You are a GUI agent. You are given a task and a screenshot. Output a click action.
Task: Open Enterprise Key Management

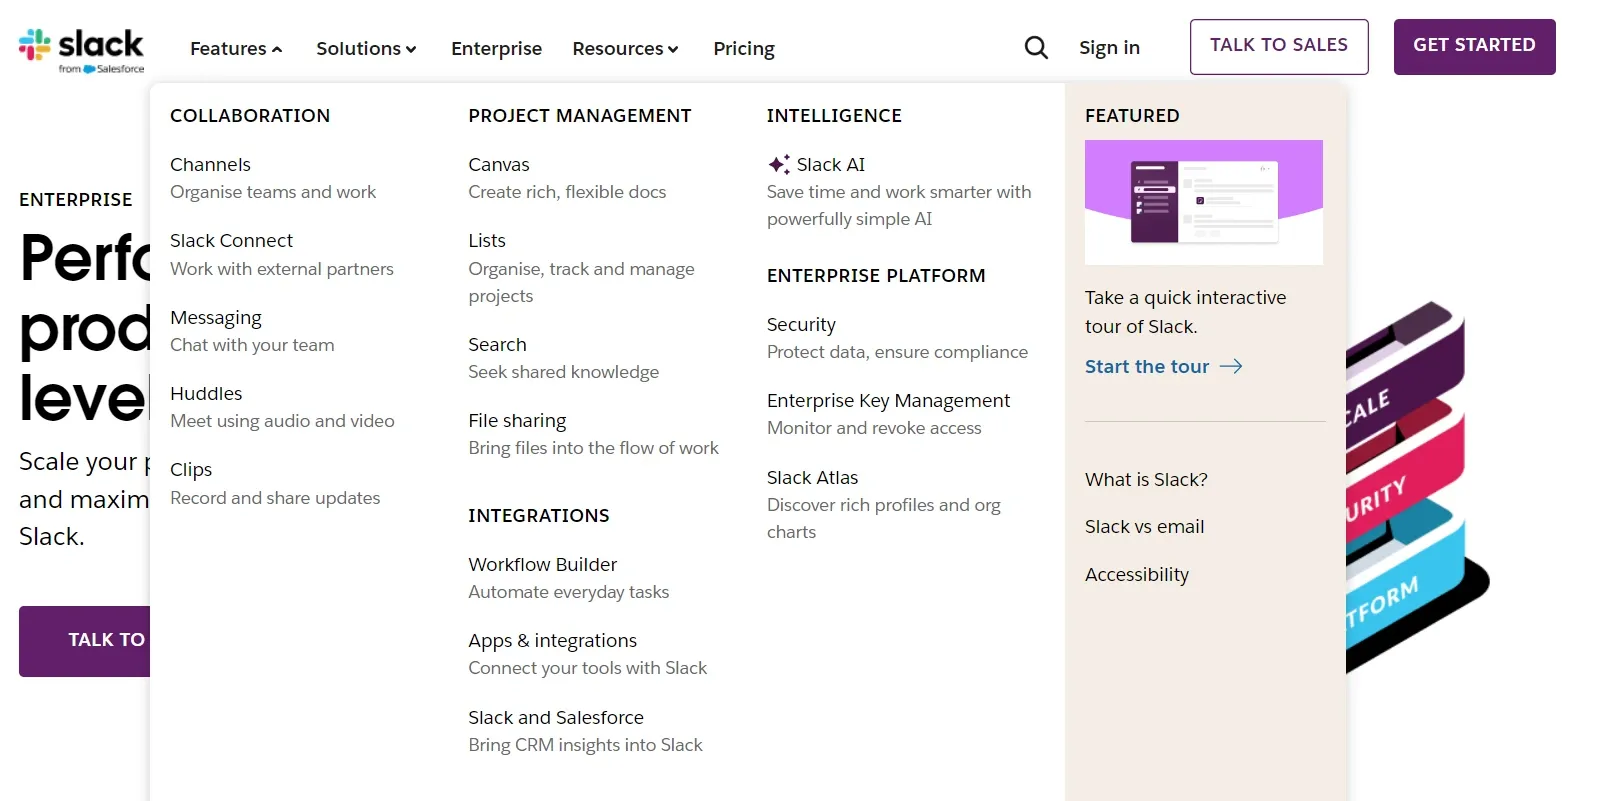pos(888,400)
